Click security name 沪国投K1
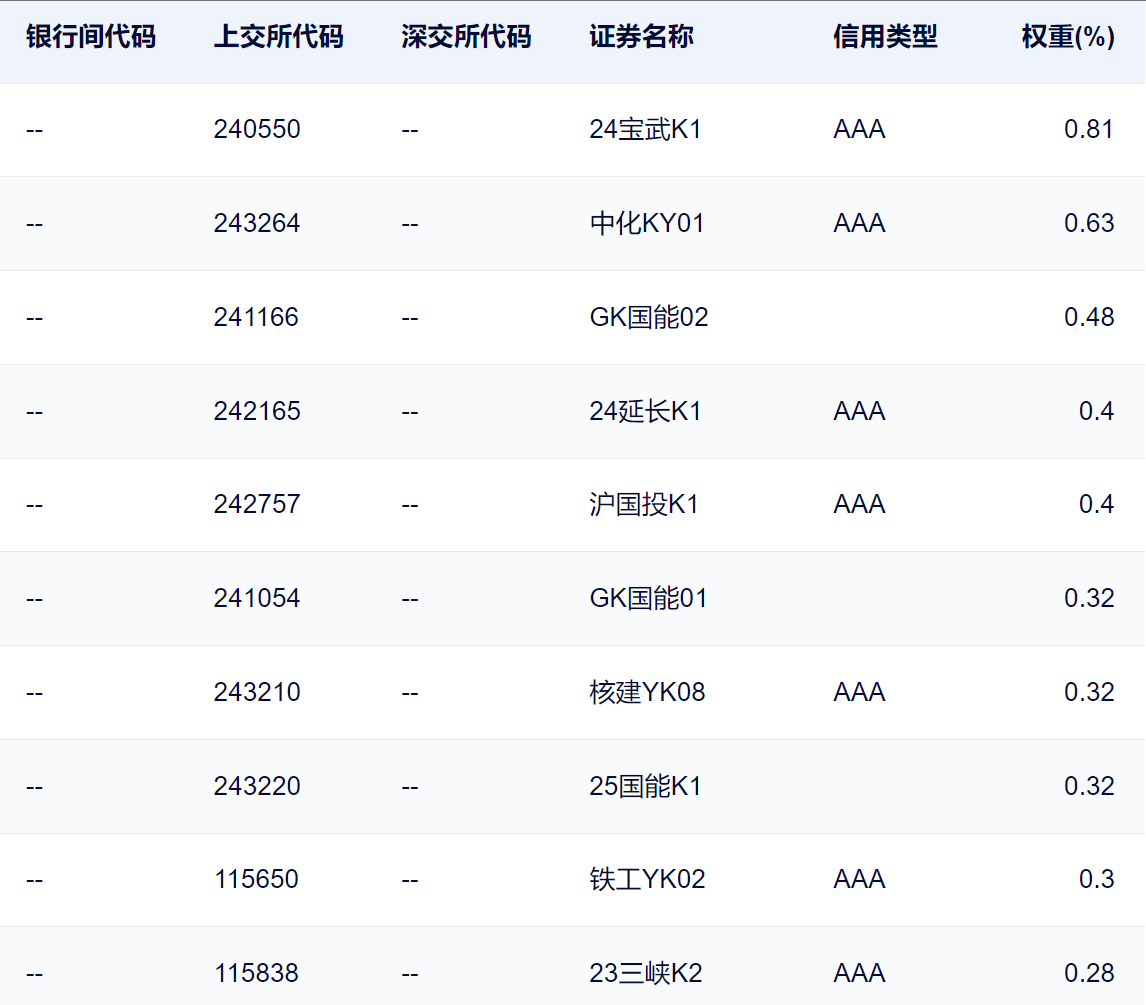Image resolution: width=1146 pixels, height=1005 pixels. point(644,504)
